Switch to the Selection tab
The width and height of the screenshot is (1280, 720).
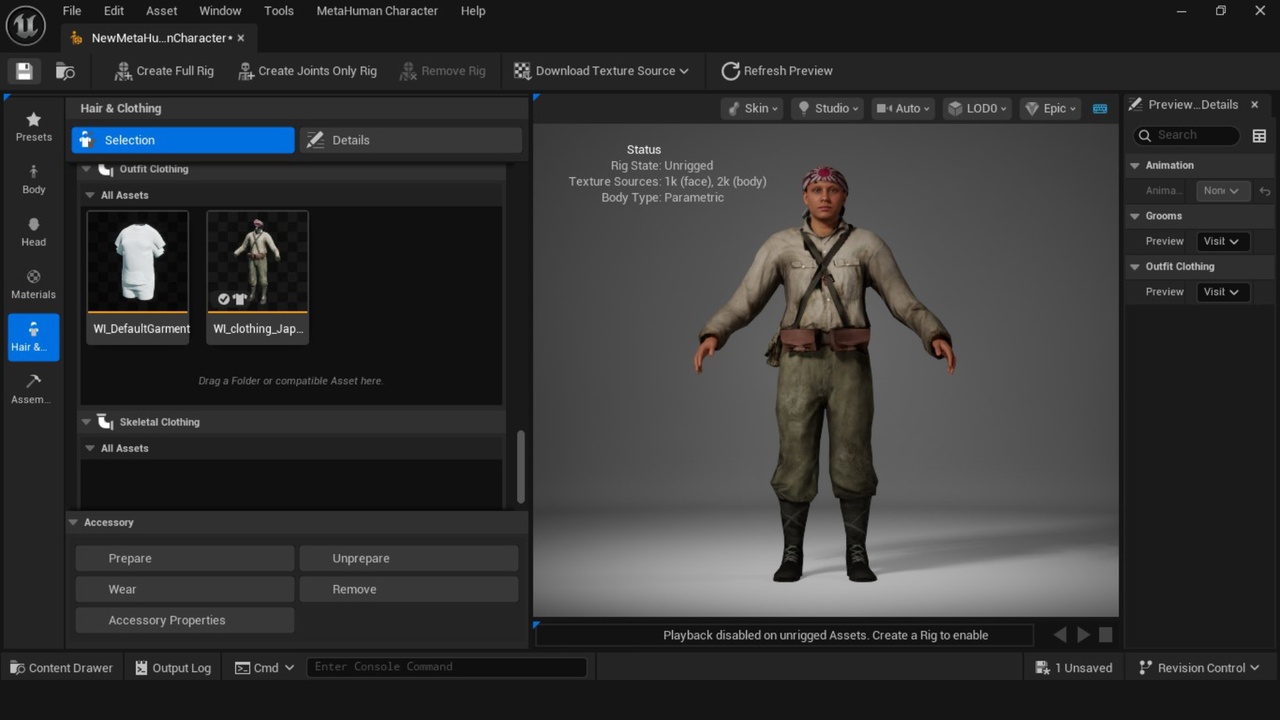[x=183, y=140]
